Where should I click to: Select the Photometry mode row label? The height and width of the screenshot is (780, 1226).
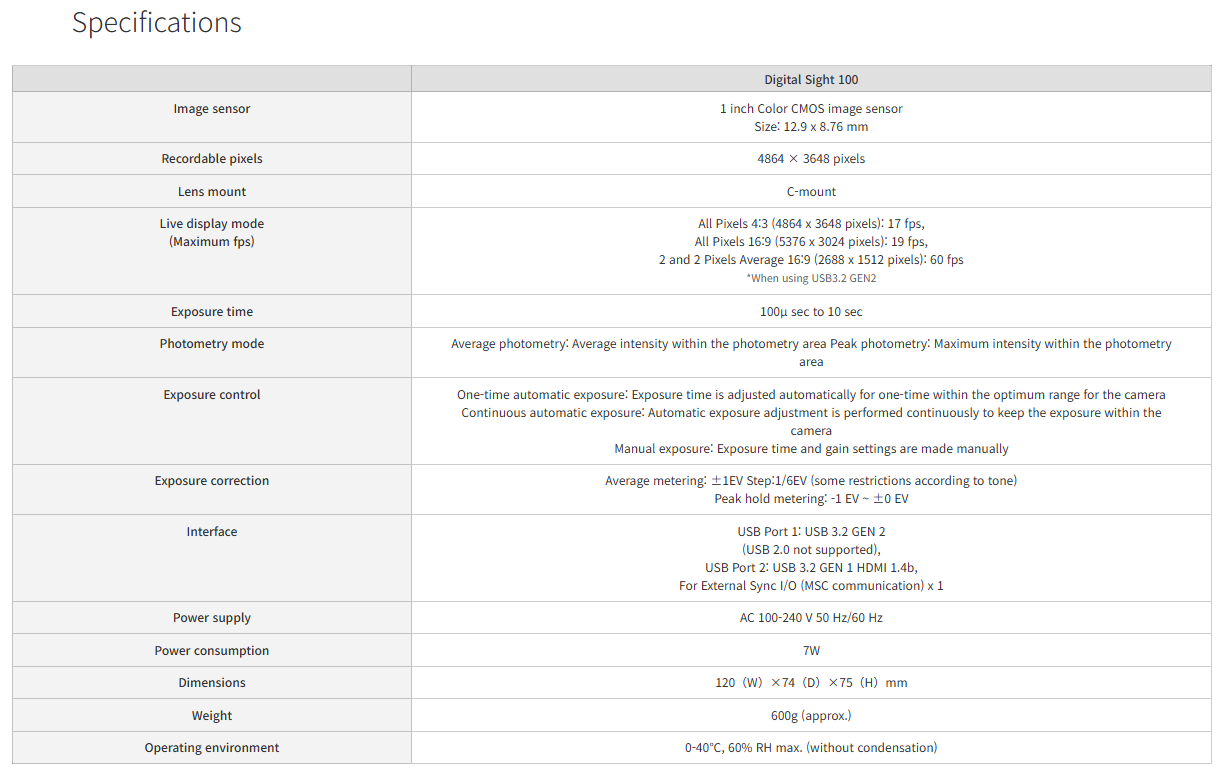[x=212, y=344]
